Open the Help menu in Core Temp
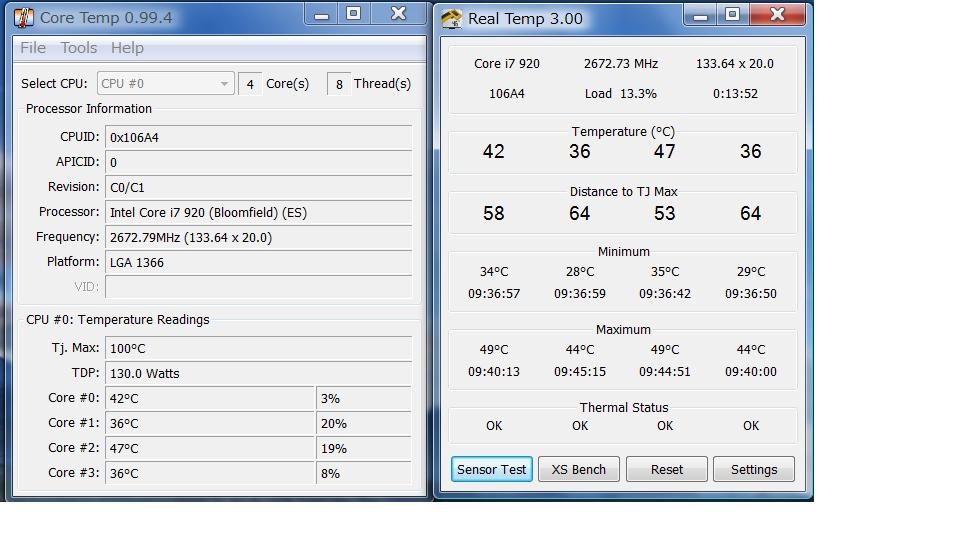 (x=127, y=48)
